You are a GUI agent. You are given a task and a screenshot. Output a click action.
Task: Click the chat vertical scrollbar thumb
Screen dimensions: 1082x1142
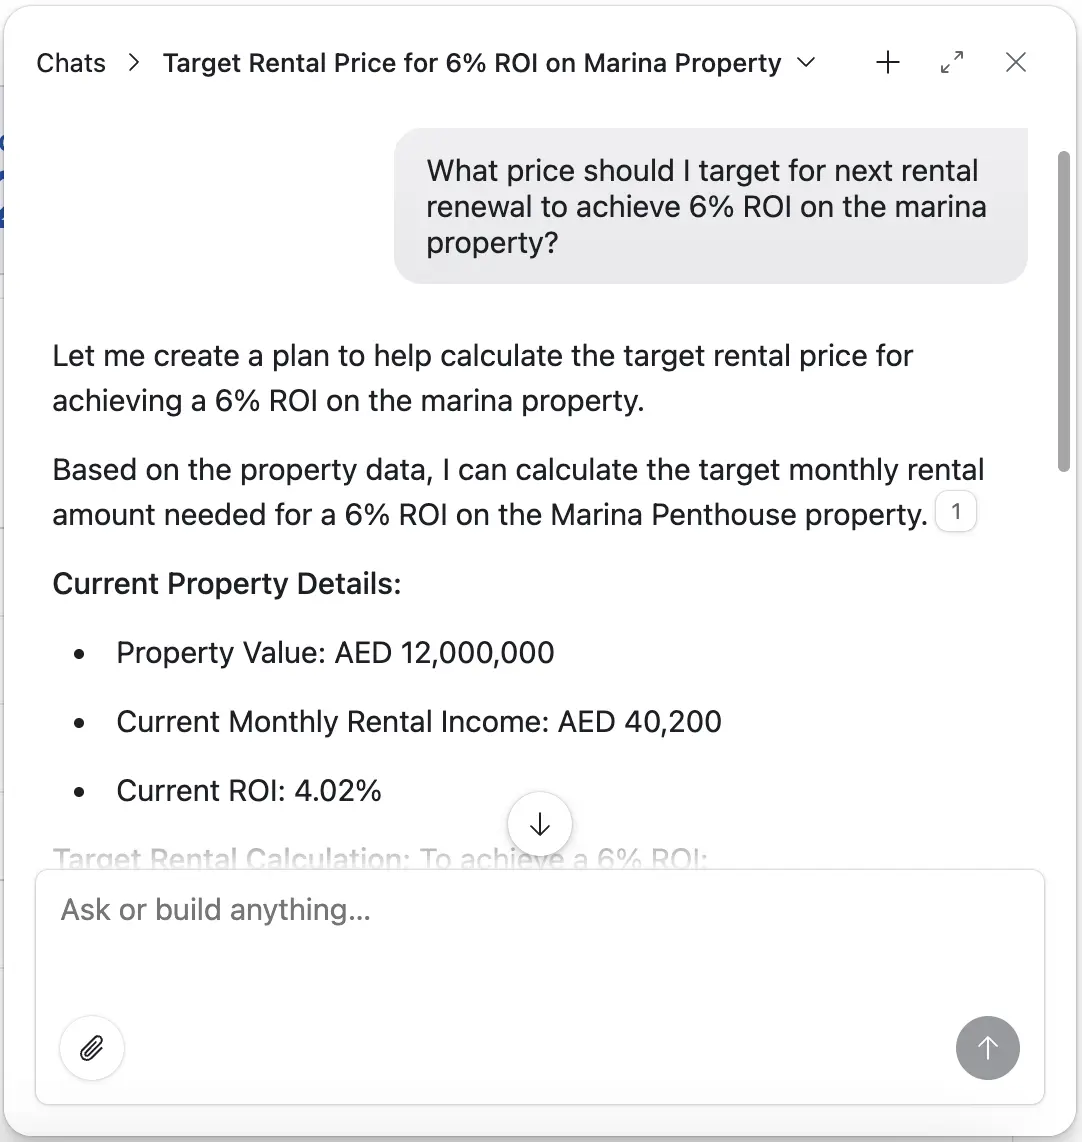click(x=1064, y=310)
